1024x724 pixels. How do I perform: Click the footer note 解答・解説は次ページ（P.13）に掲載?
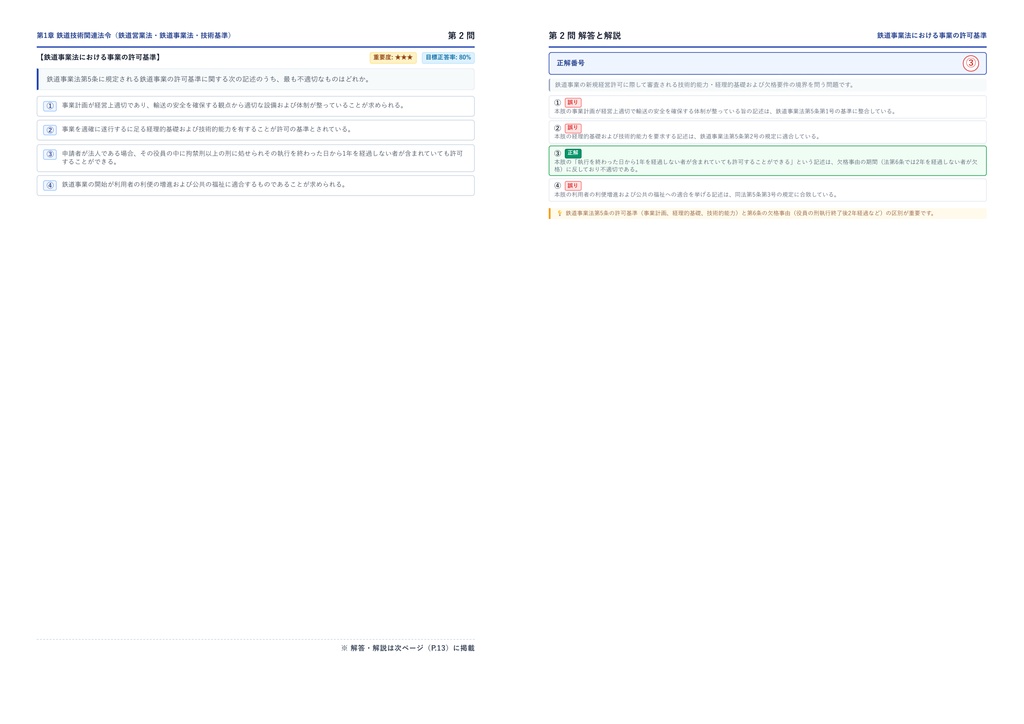pyautogui.click(x=408, y=648)
